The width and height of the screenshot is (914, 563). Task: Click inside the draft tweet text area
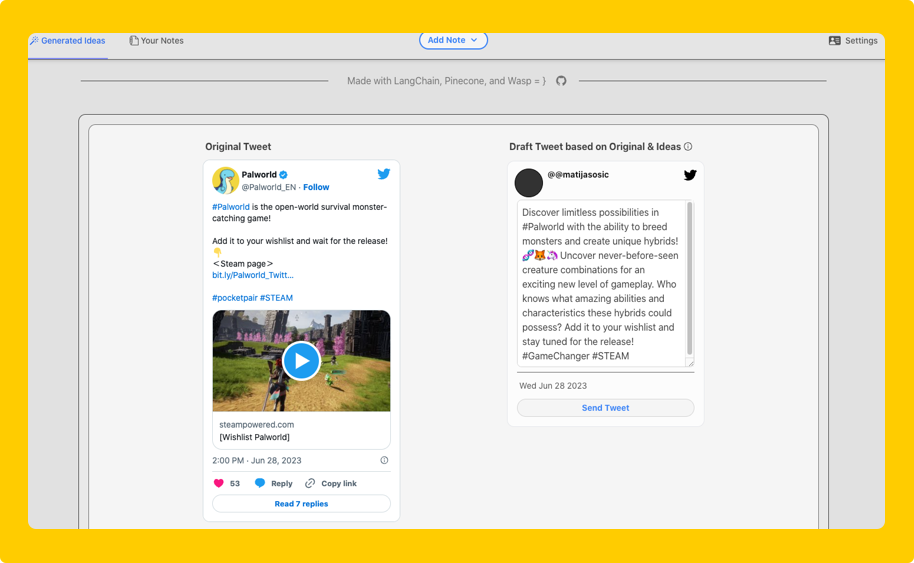[x=600, y=284]
